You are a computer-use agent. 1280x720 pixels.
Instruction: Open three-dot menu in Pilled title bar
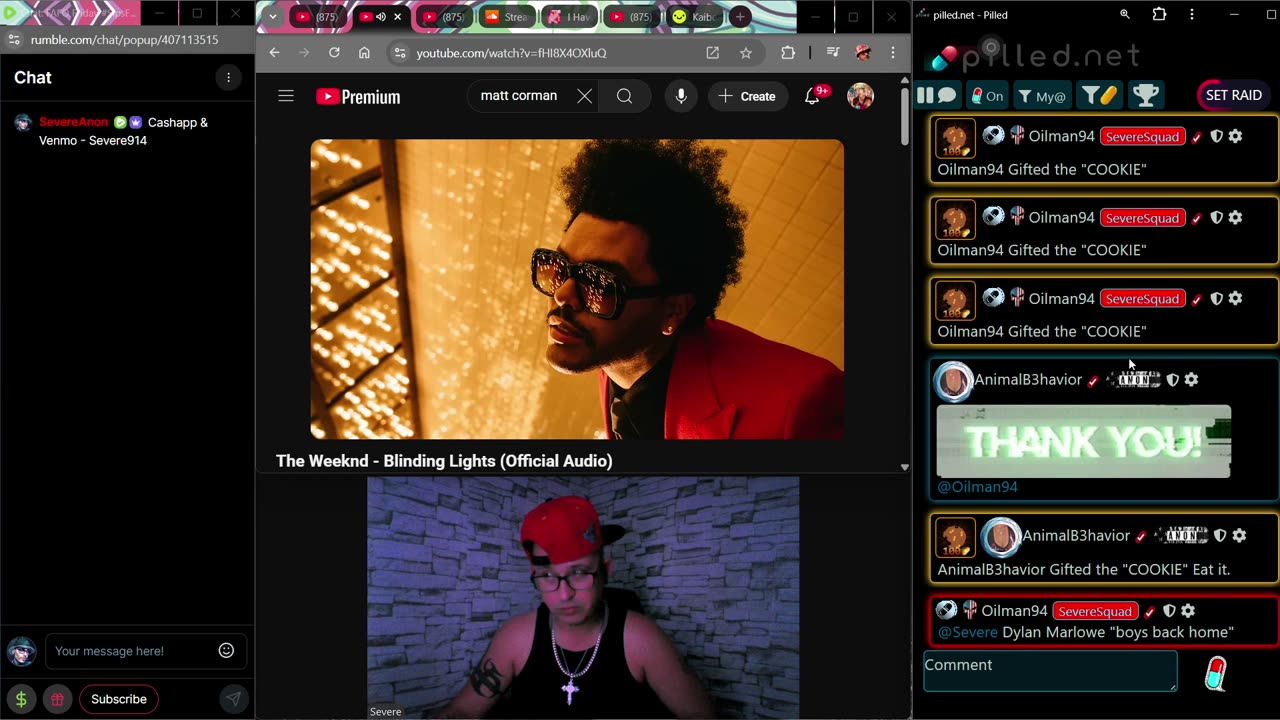click(1192, 15)
